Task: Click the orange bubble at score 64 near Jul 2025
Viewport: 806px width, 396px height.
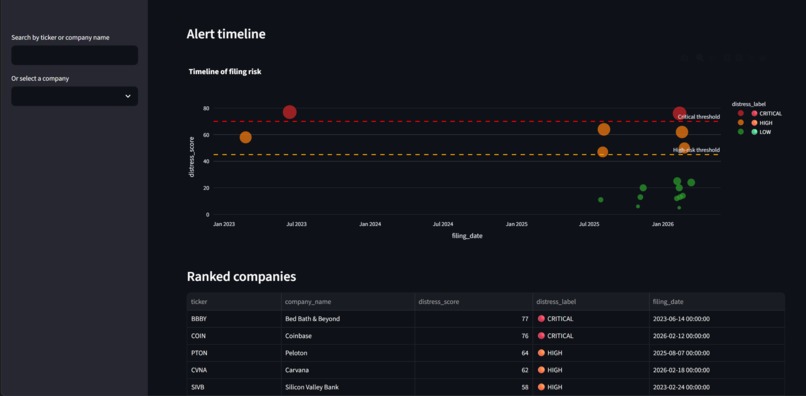Action: (604, 129)
